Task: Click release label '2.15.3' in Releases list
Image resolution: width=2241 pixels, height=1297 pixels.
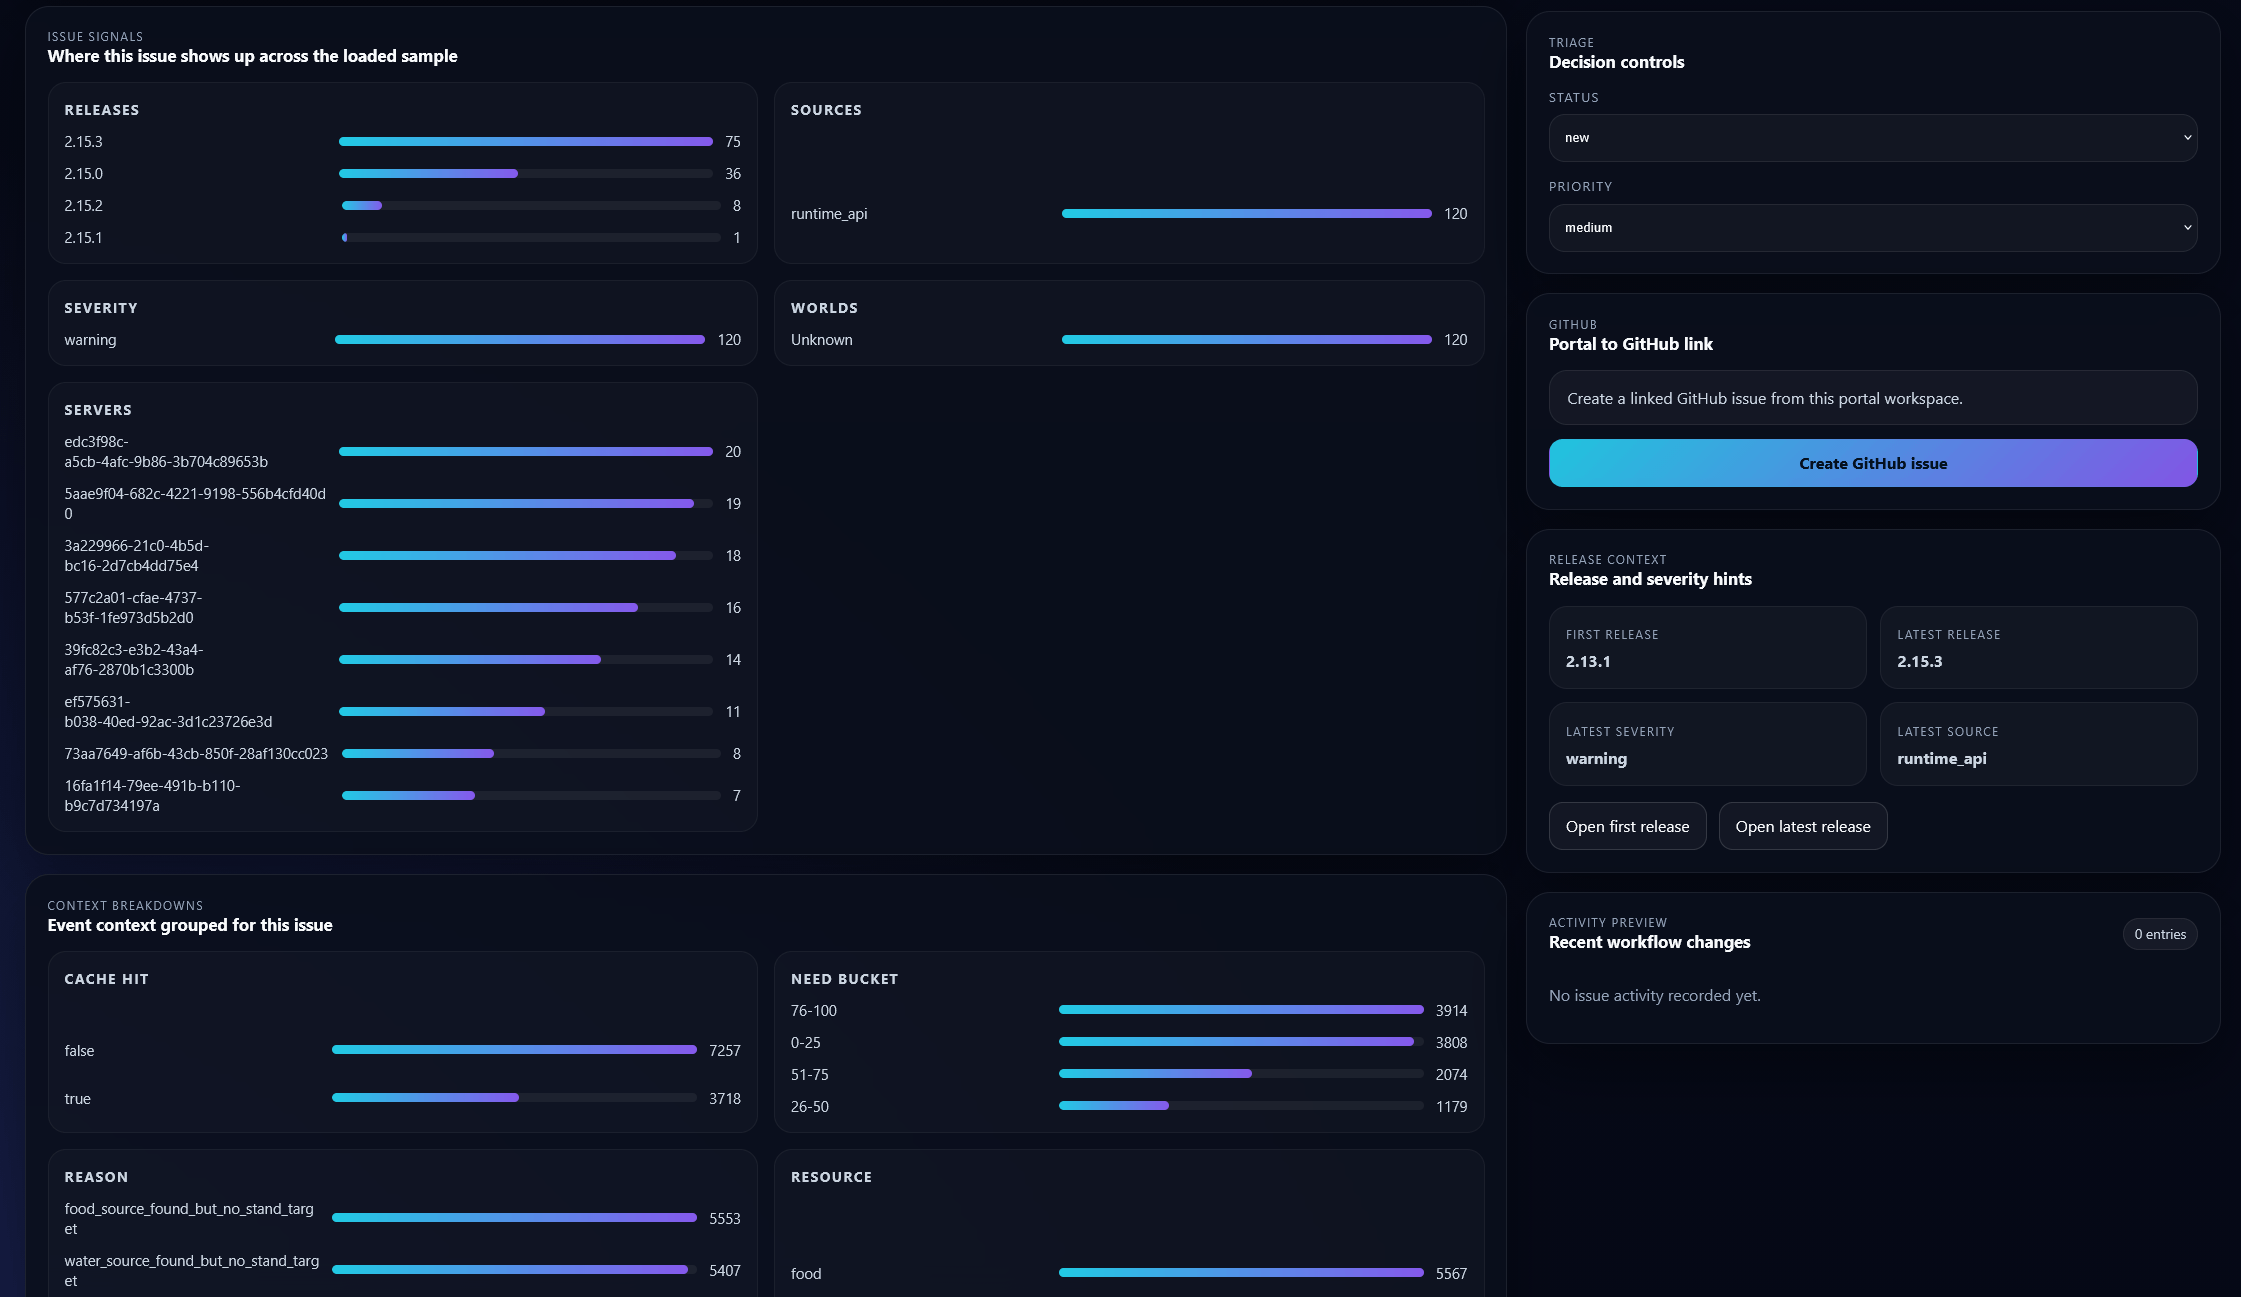Action: (83, 142)
